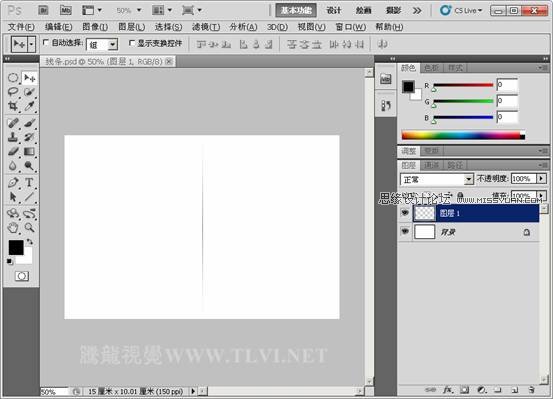Open 文件(F) menu
This screenshot has height=399, width=553.
click(21, 27)
